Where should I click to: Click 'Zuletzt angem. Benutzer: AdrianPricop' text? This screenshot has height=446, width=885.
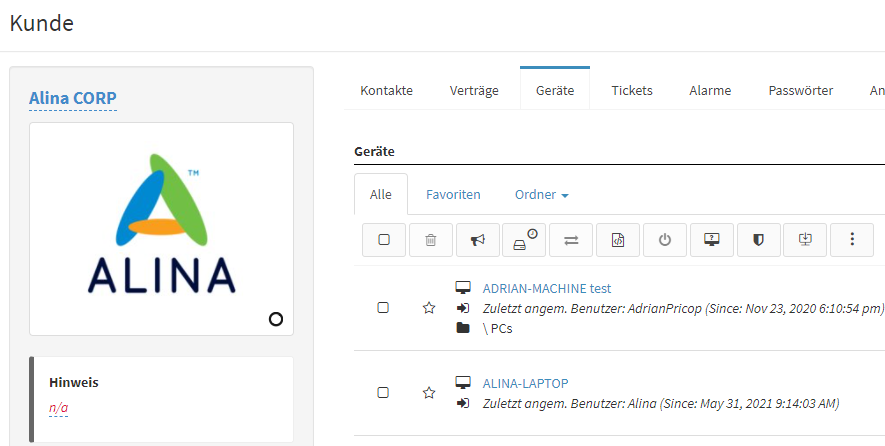pyautogui.click(x=592, y=309)
